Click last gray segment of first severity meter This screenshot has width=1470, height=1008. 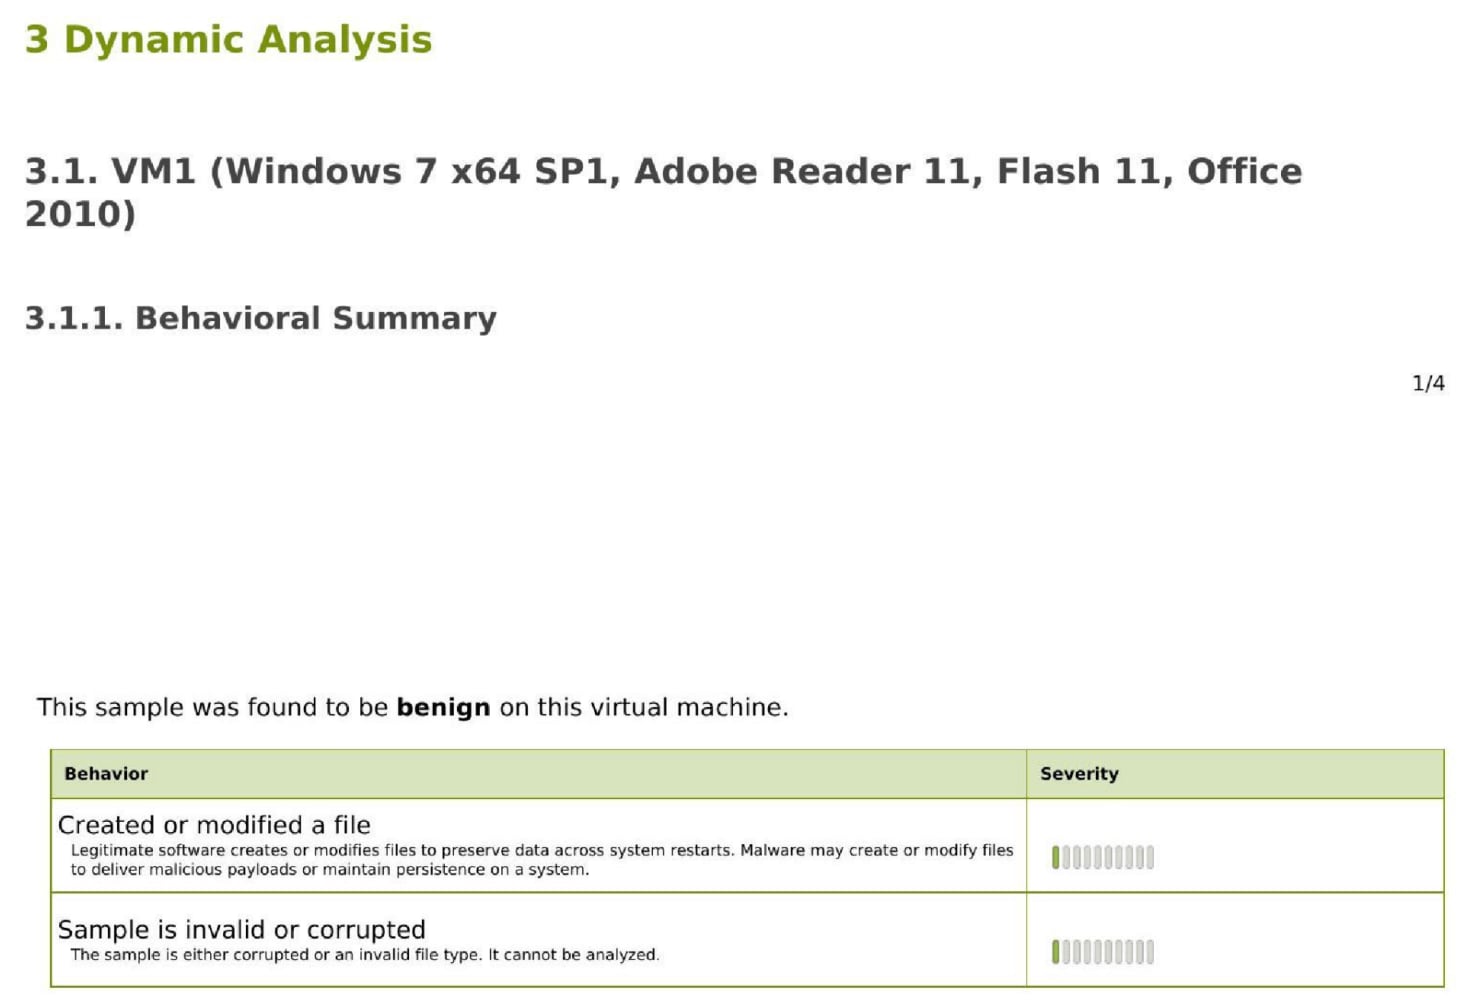click(1150, 857)
